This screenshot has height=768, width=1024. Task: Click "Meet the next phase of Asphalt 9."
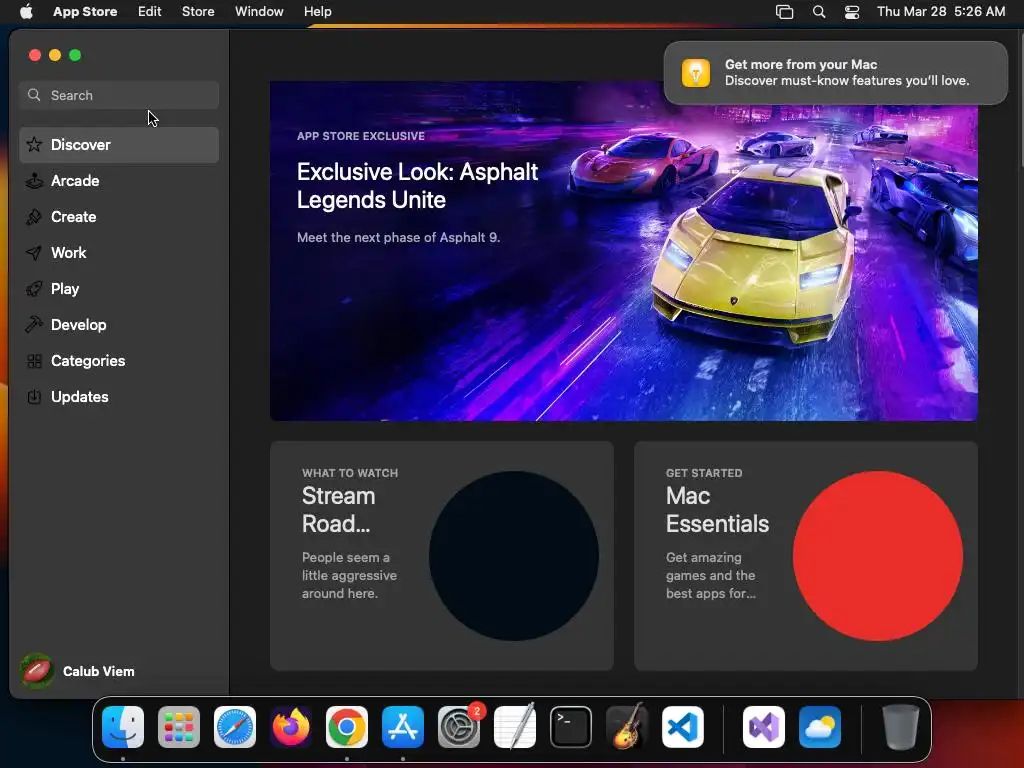[398, 238]
